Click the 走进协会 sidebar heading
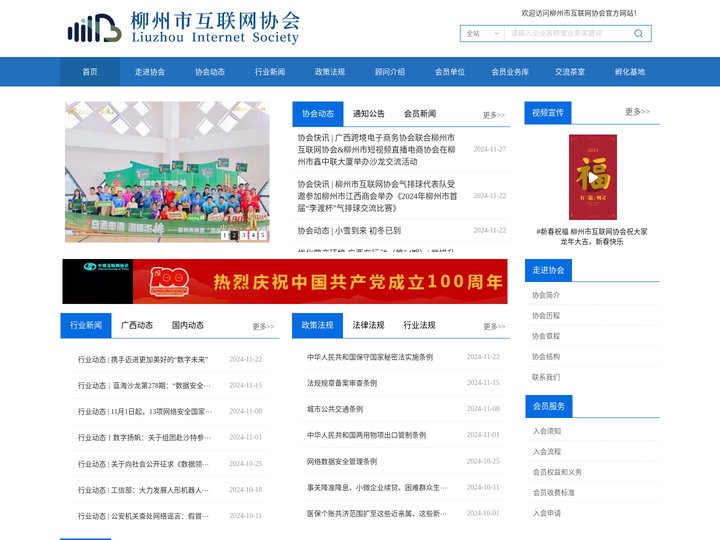The height and width of the screenshot is (540, 720). pyautogui.click(x=548, y=270)
